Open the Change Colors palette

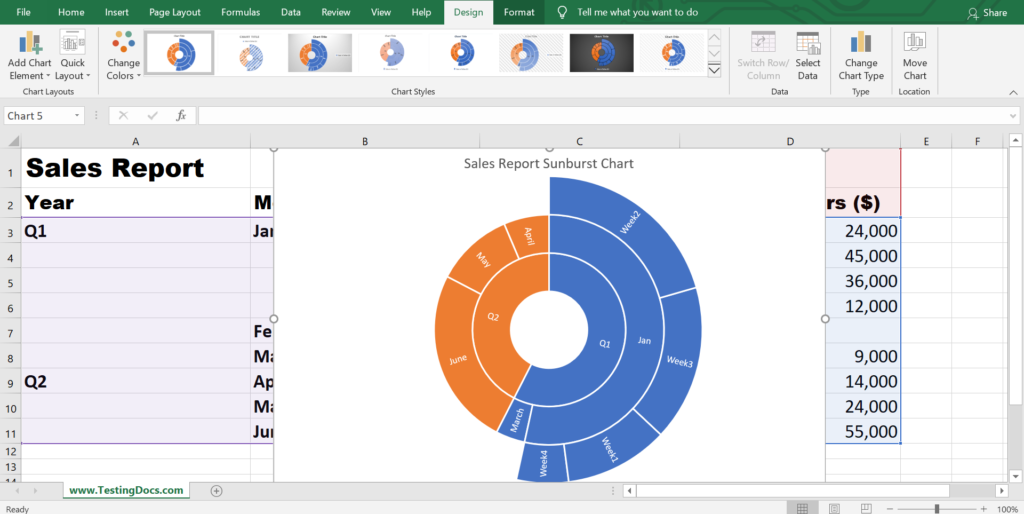[123, 56]
